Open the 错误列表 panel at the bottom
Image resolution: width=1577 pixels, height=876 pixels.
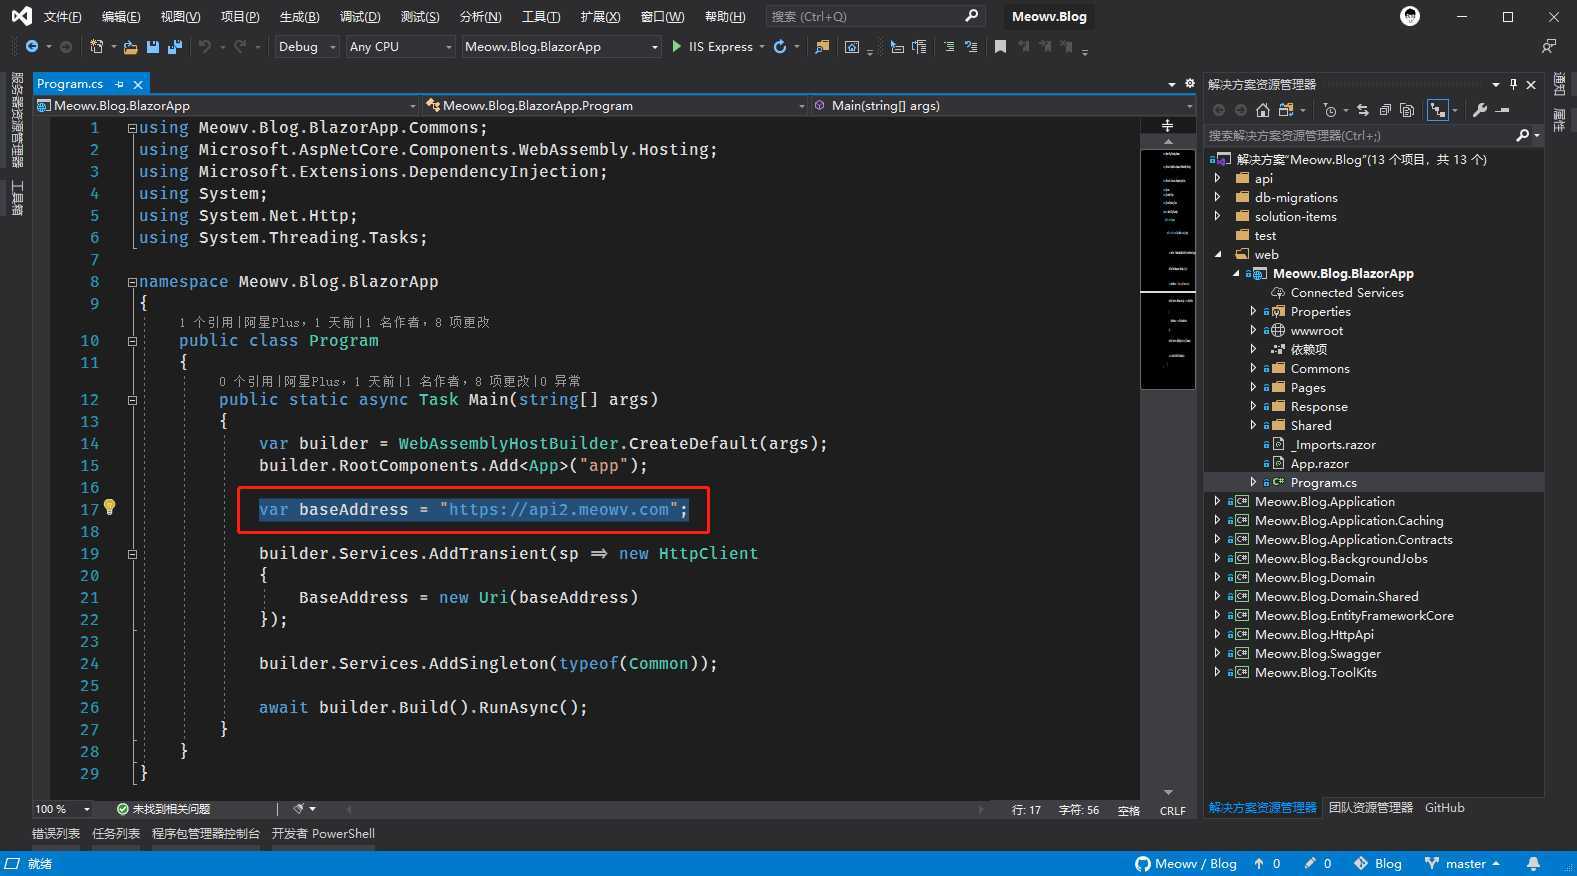[x=56, y=833]
